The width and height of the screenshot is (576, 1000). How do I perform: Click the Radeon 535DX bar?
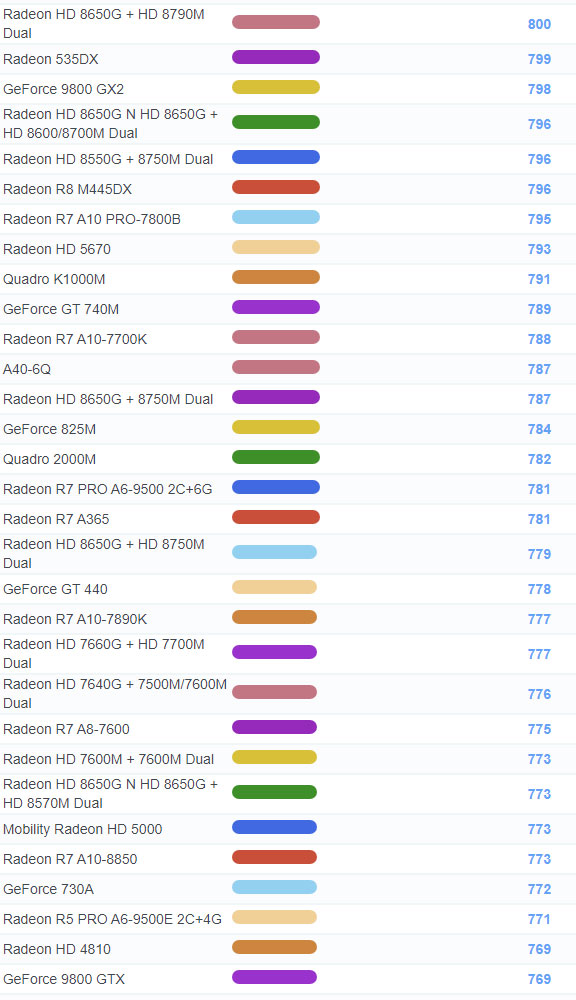pos(276,57)
